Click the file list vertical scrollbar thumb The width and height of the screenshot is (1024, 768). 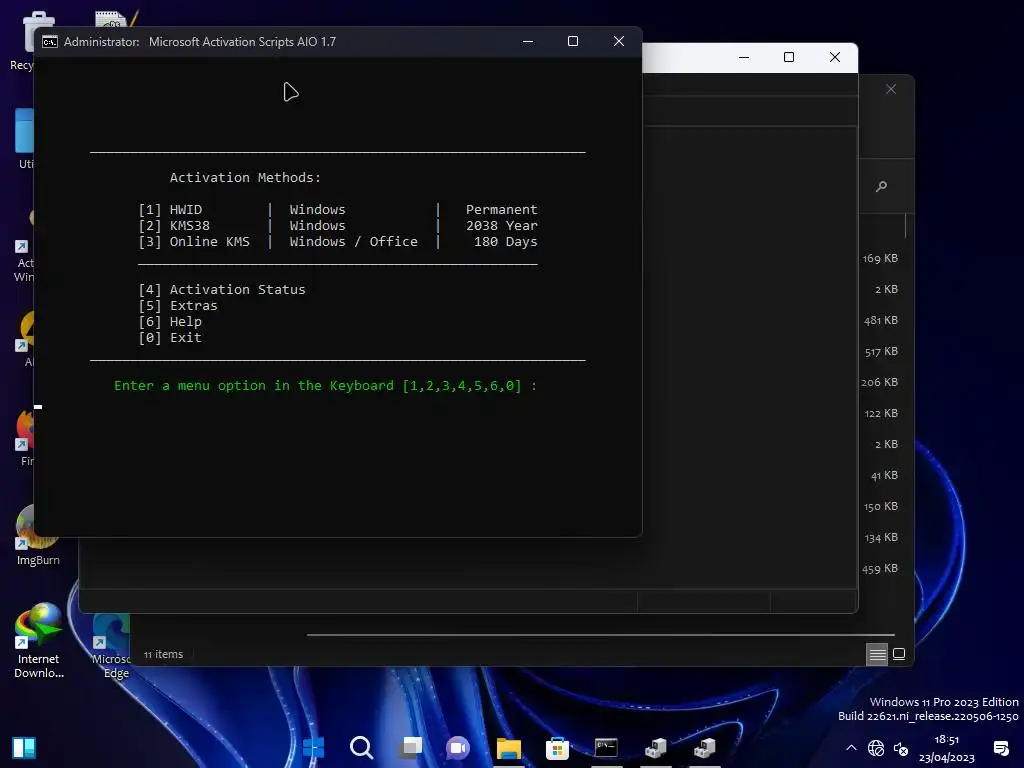906,226
